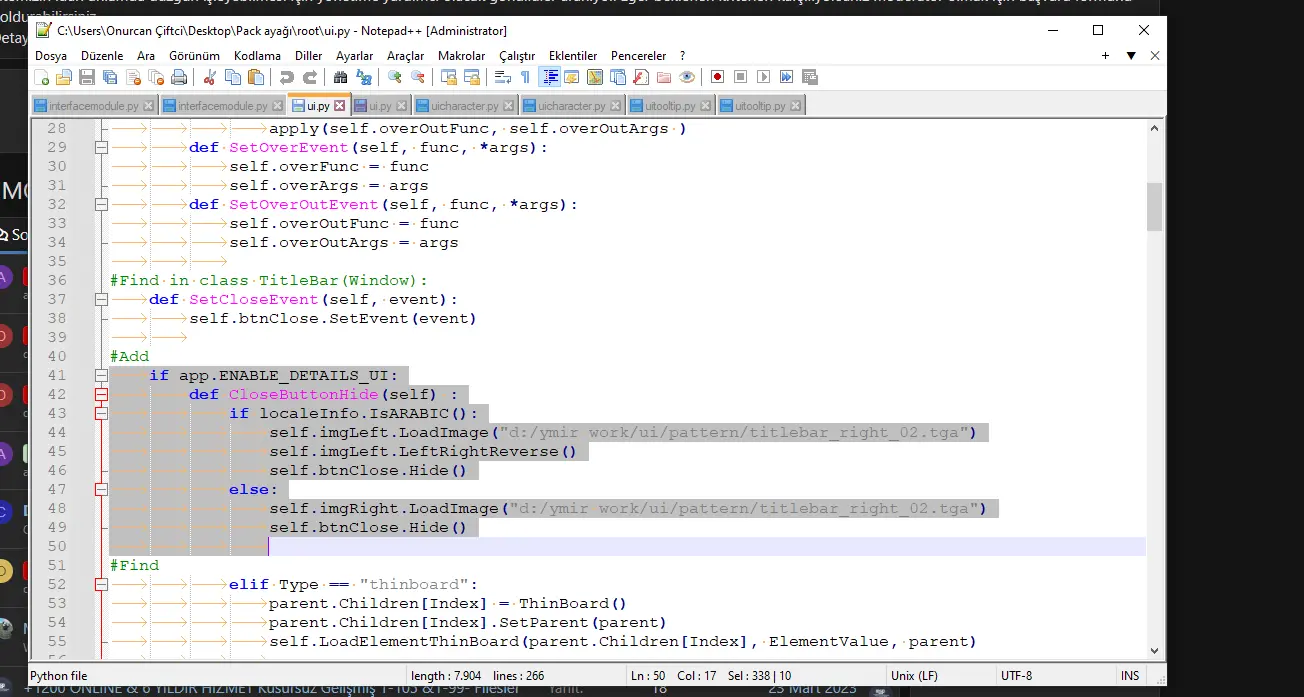The height and width of the screenshot is (697, 1304).
Task: Open the Eklentiler menu
Action: click(573, 56)
